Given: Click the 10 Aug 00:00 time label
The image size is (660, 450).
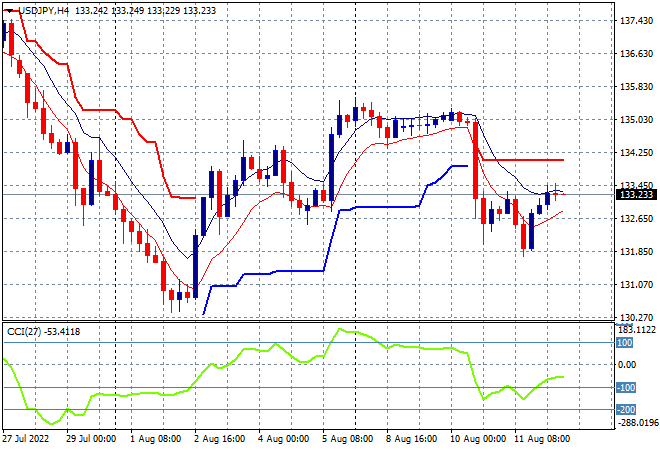Looking at the screenshot, I should (478, 439).
